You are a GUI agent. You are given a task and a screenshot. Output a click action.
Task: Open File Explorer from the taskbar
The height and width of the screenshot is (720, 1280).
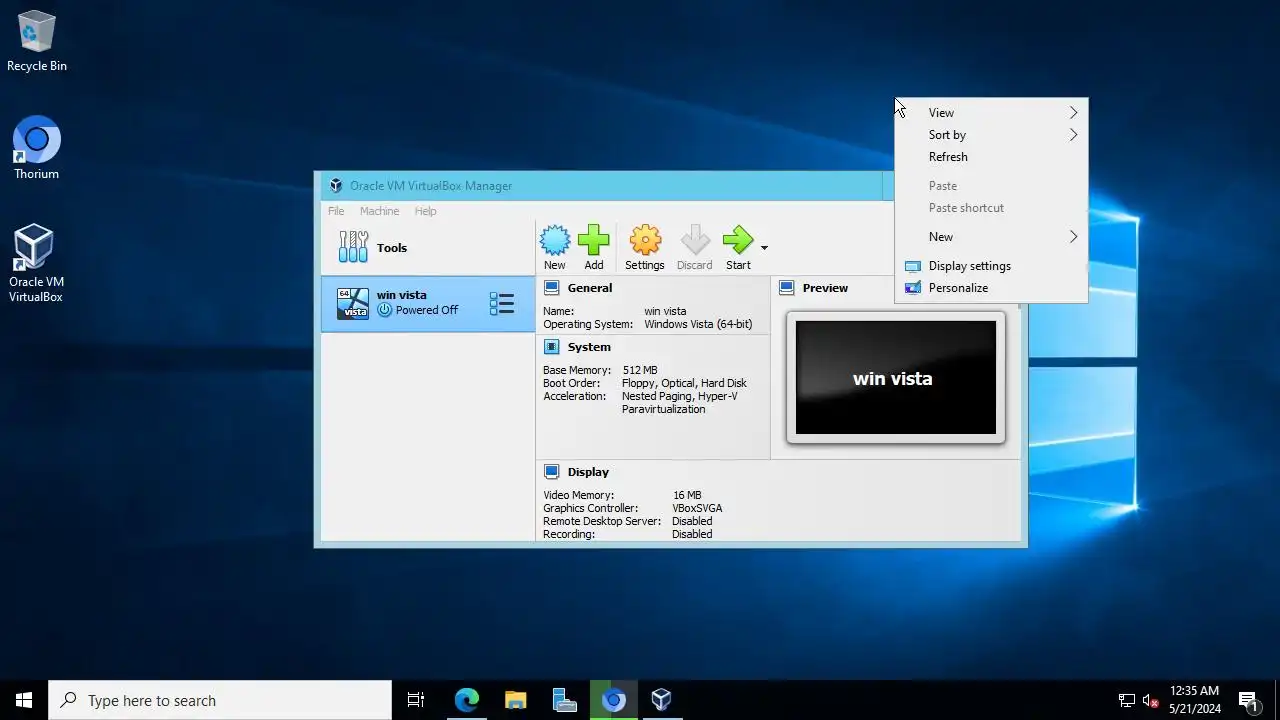[515, 700]
